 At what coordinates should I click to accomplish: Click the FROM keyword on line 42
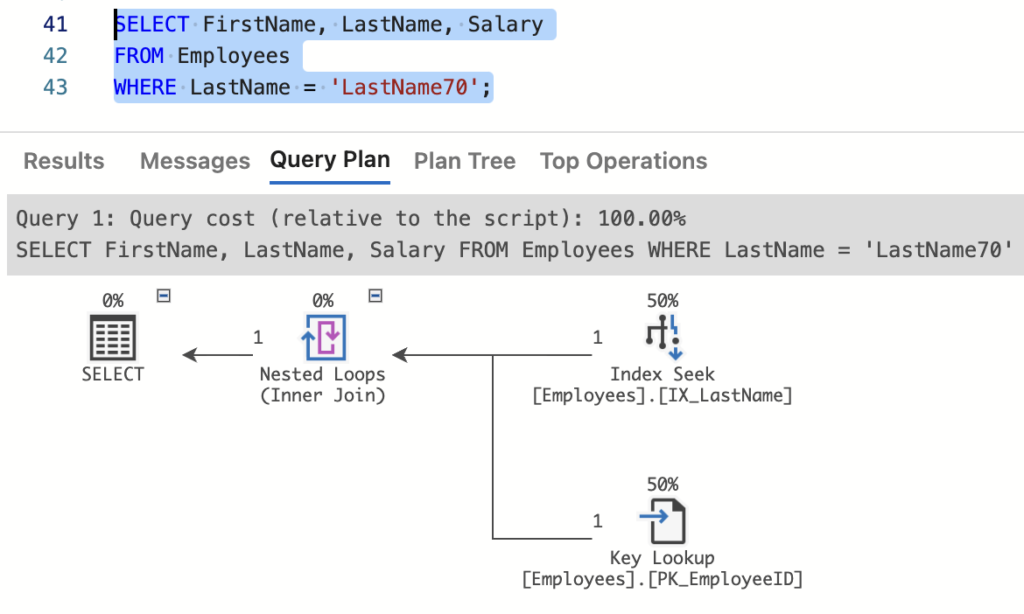pos(138,56)
